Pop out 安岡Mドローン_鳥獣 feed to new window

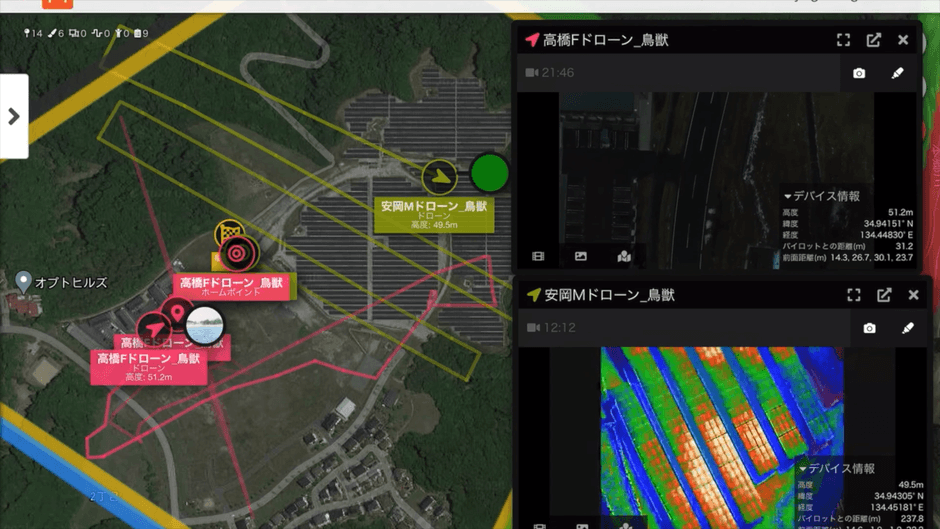pos(884,295)
